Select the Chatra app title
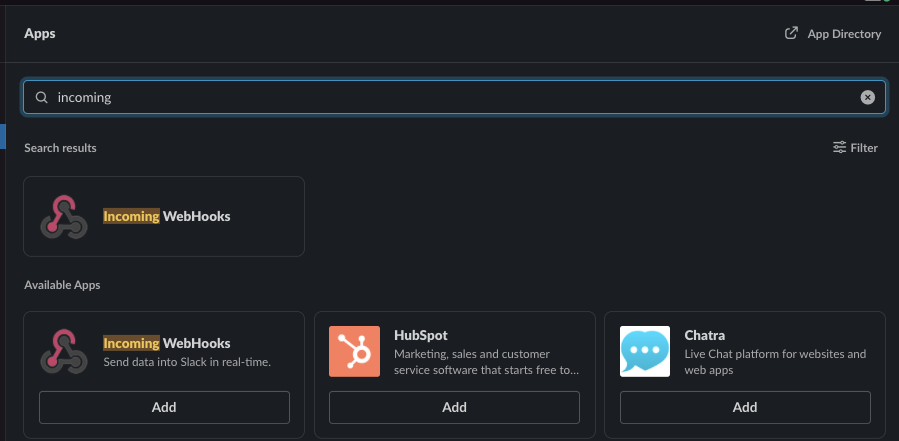Image resolution: width=899 pixels, height=441 pixels. (x=705, y=335)
